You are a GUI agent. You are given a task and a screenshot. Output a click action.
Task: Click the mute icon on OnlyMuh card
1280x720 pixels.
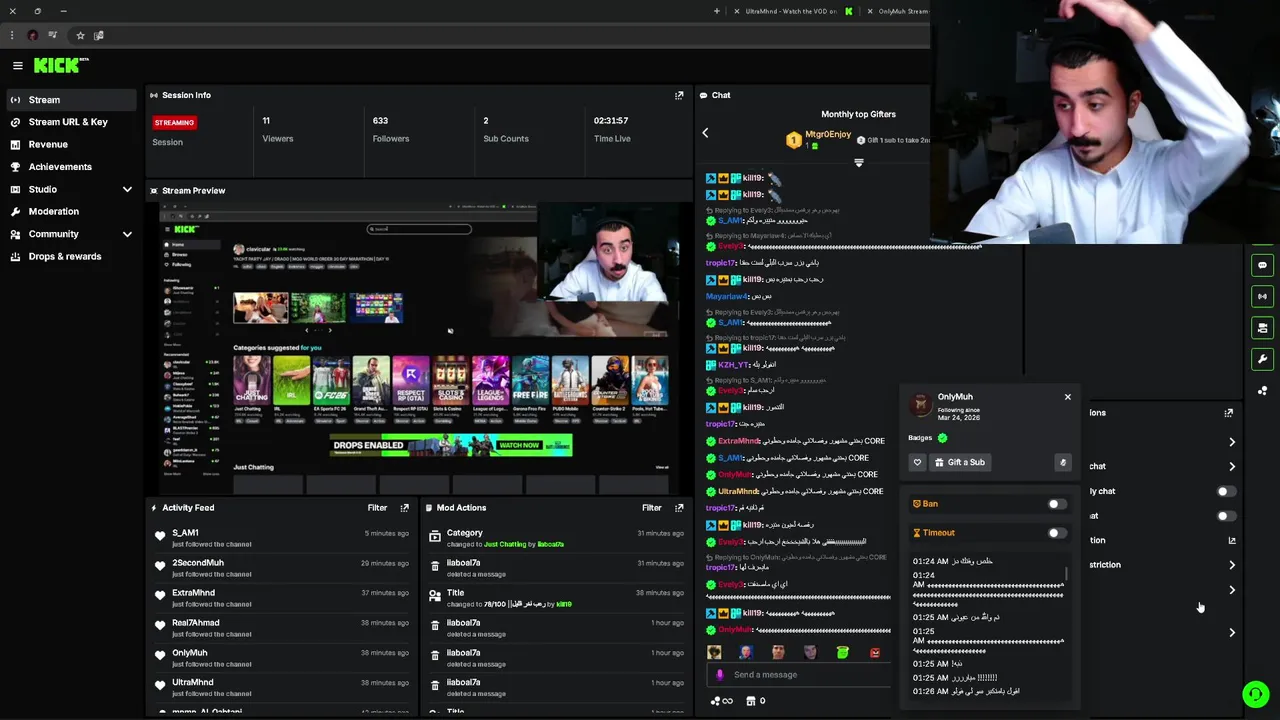(x=1063, y=462)
